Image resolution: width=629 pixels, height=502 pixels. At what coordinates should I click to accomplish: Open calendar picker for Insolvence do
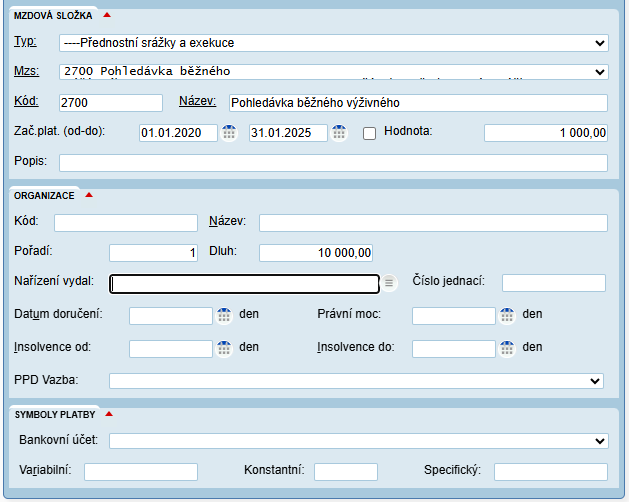508,348
